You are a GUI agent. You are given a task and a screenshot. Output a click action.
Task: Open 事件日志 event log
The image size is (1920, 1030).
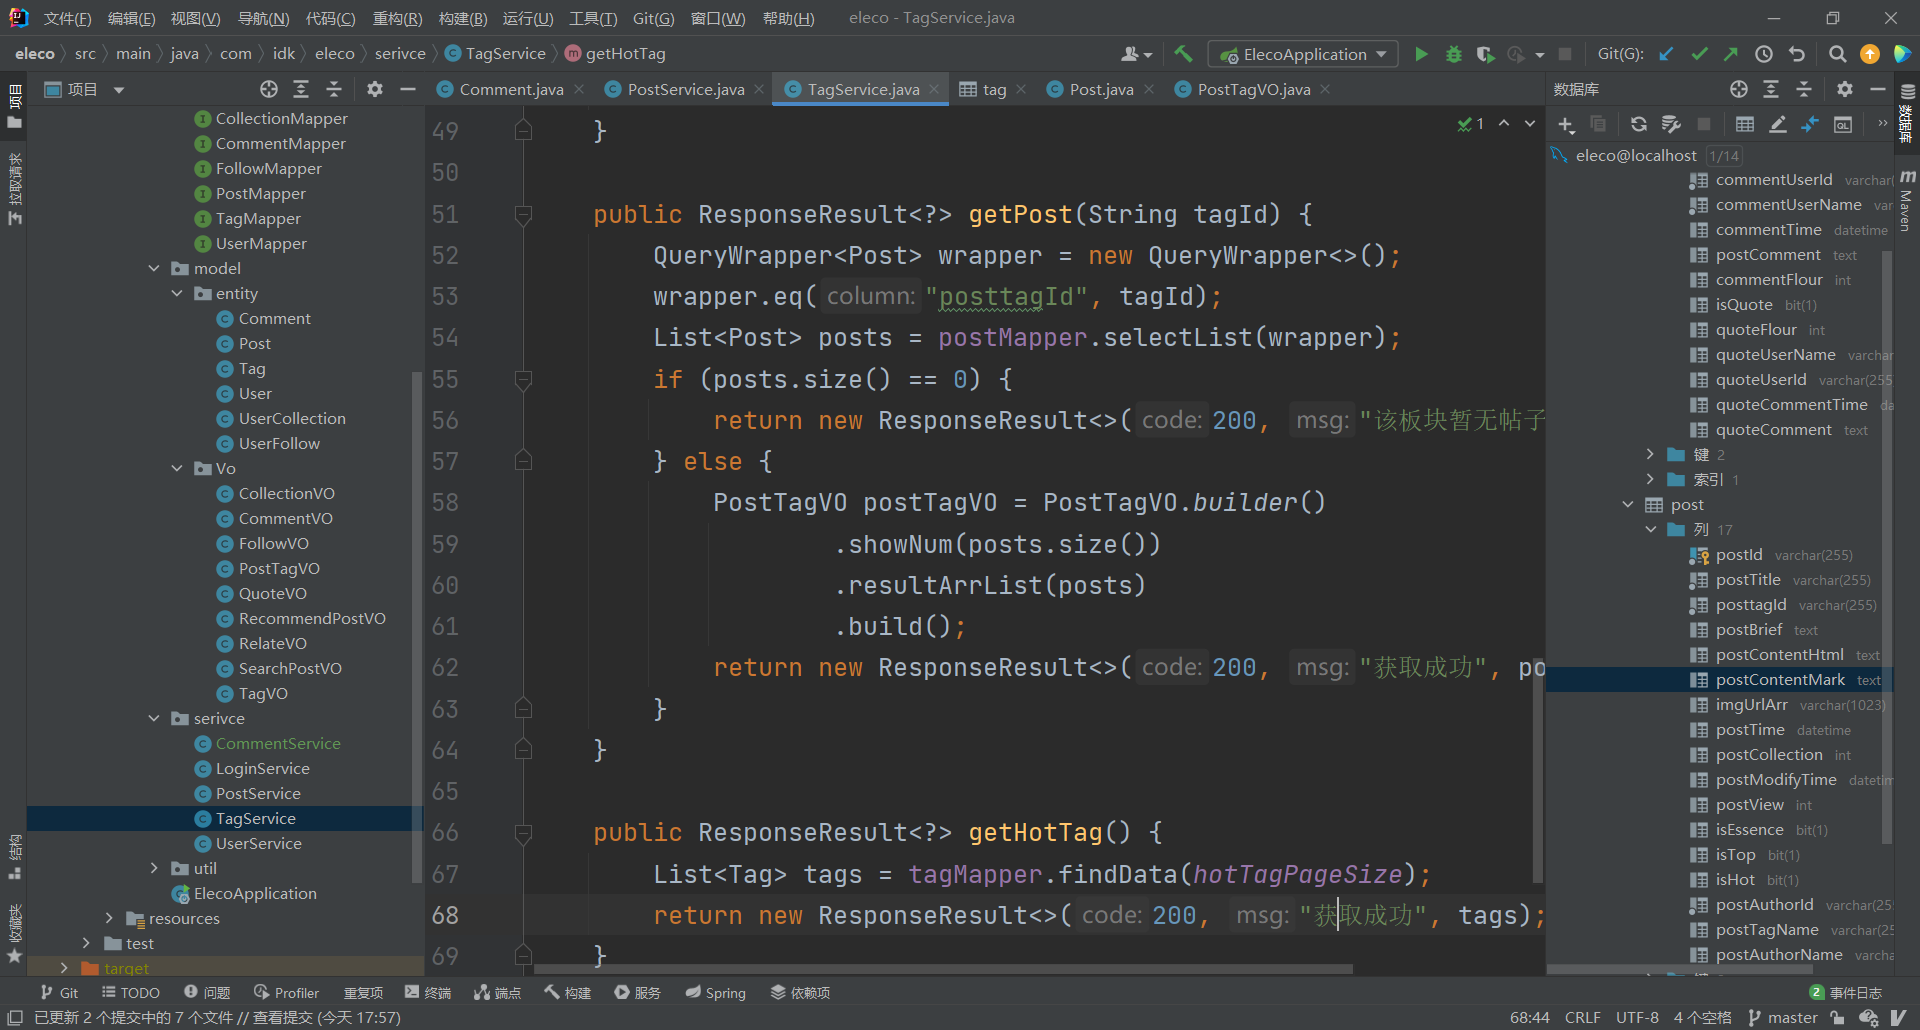pos(1846,992)
